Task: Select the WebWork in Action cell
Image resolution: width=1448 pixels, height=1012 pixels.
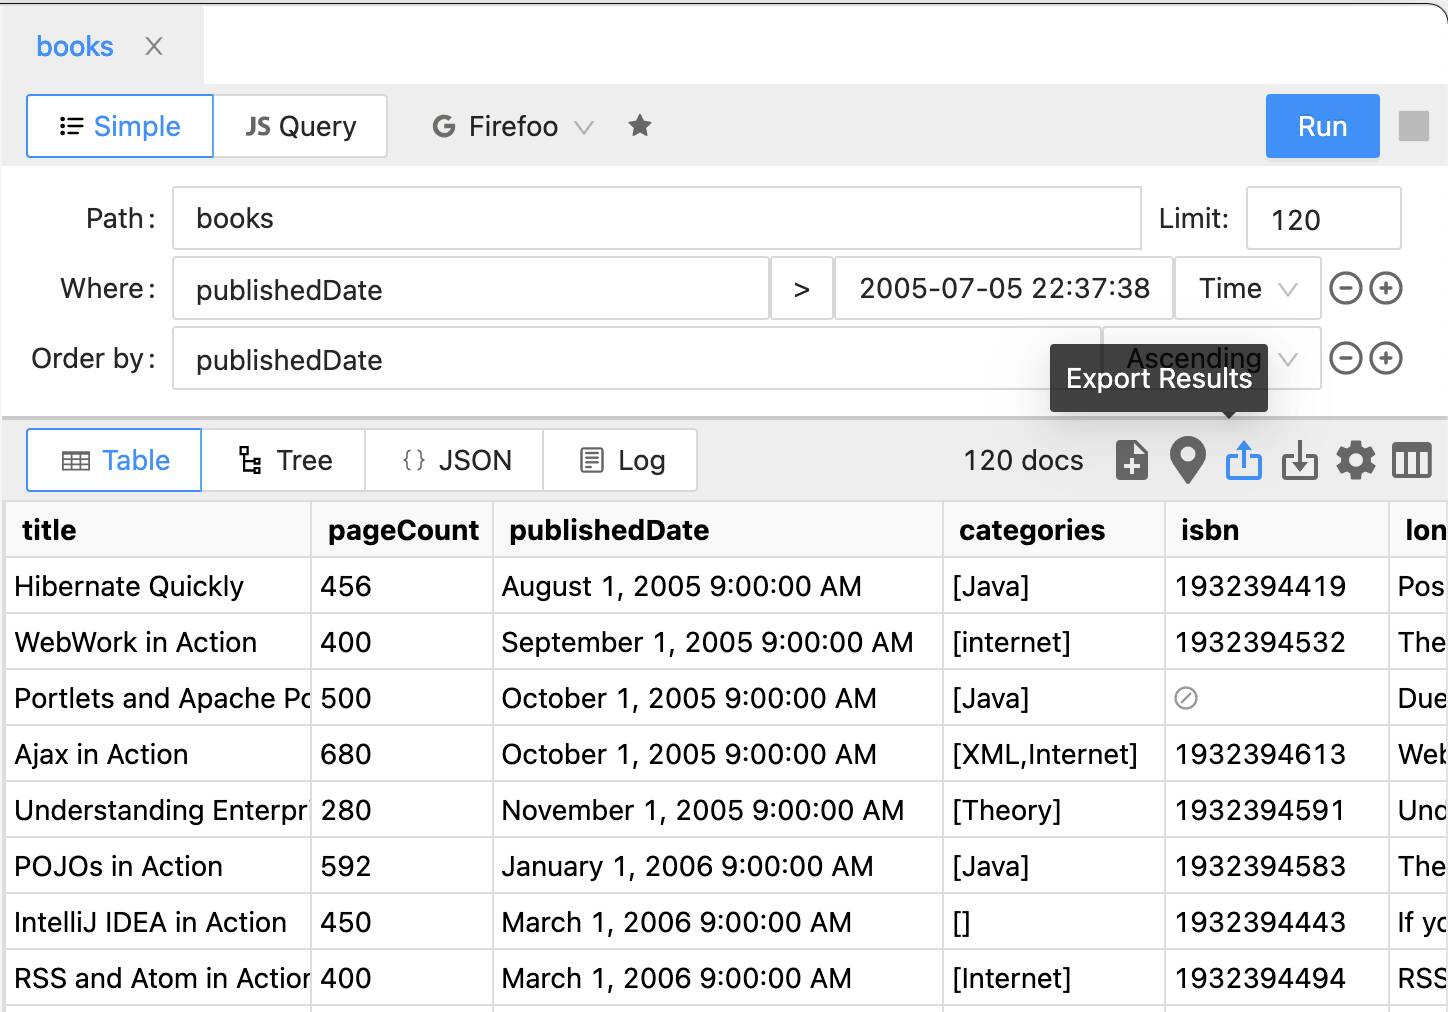Action: [x=159, y=642]
